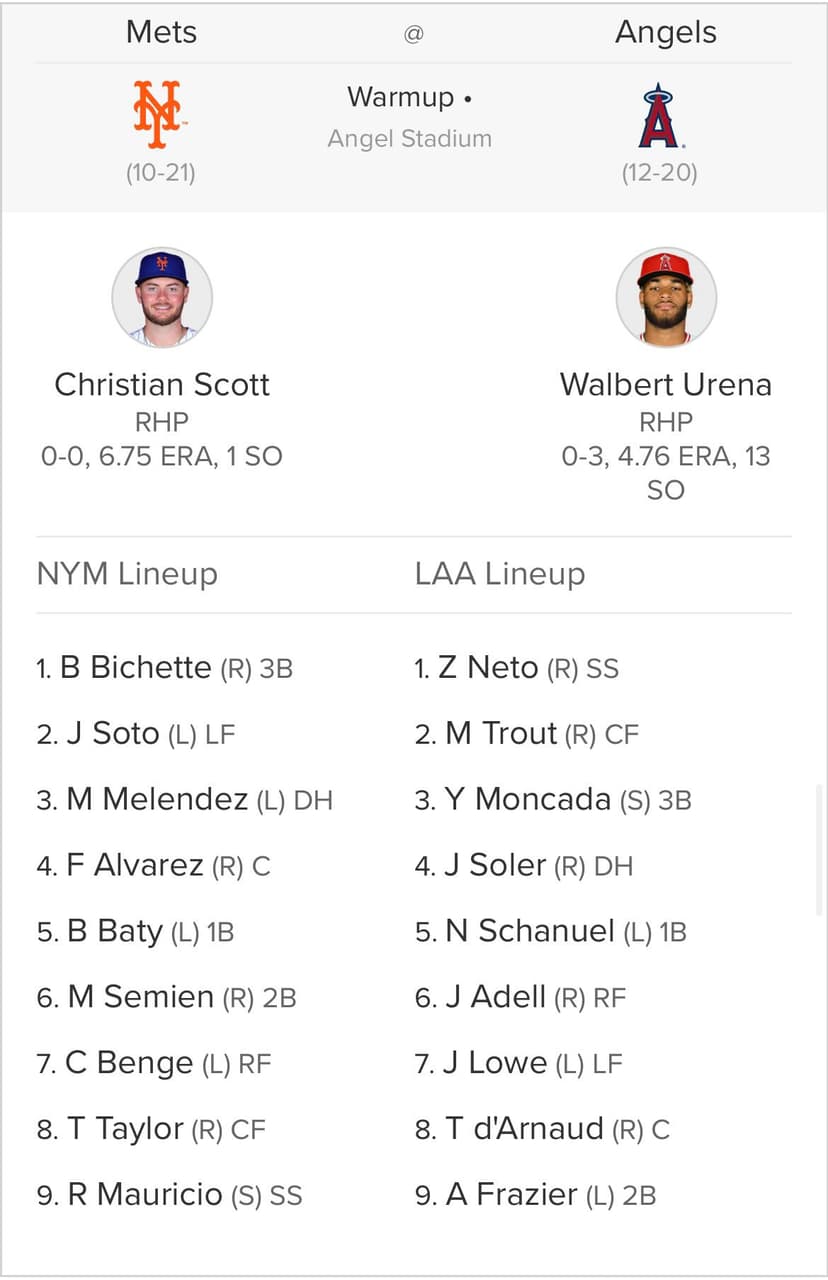The height and width of the screenshot is (1280, 828).
Task: Click the vertical scrollbar on right edge
Action: (x=821, y=851)
